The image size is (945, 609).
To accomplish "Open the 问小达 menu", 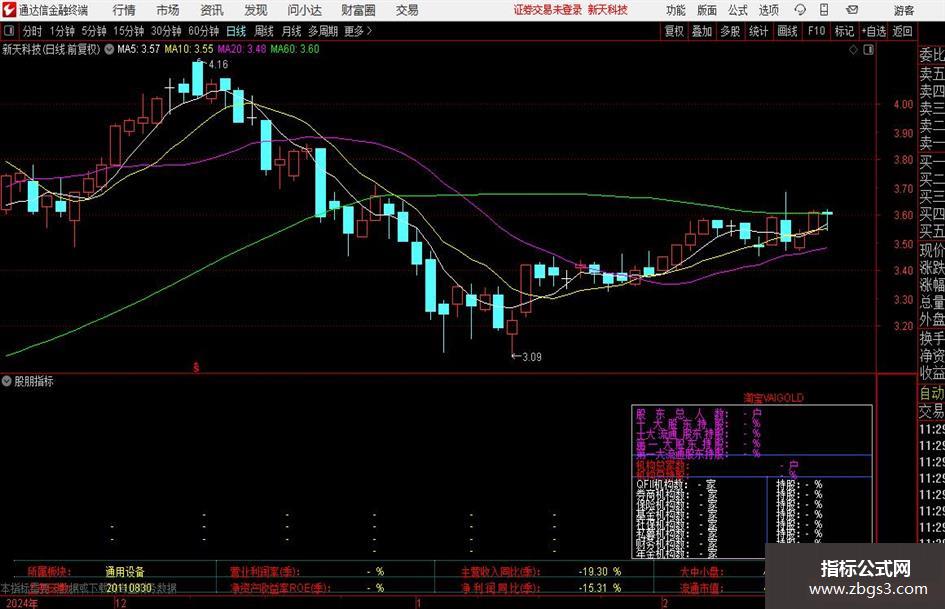I will point(304,10).
